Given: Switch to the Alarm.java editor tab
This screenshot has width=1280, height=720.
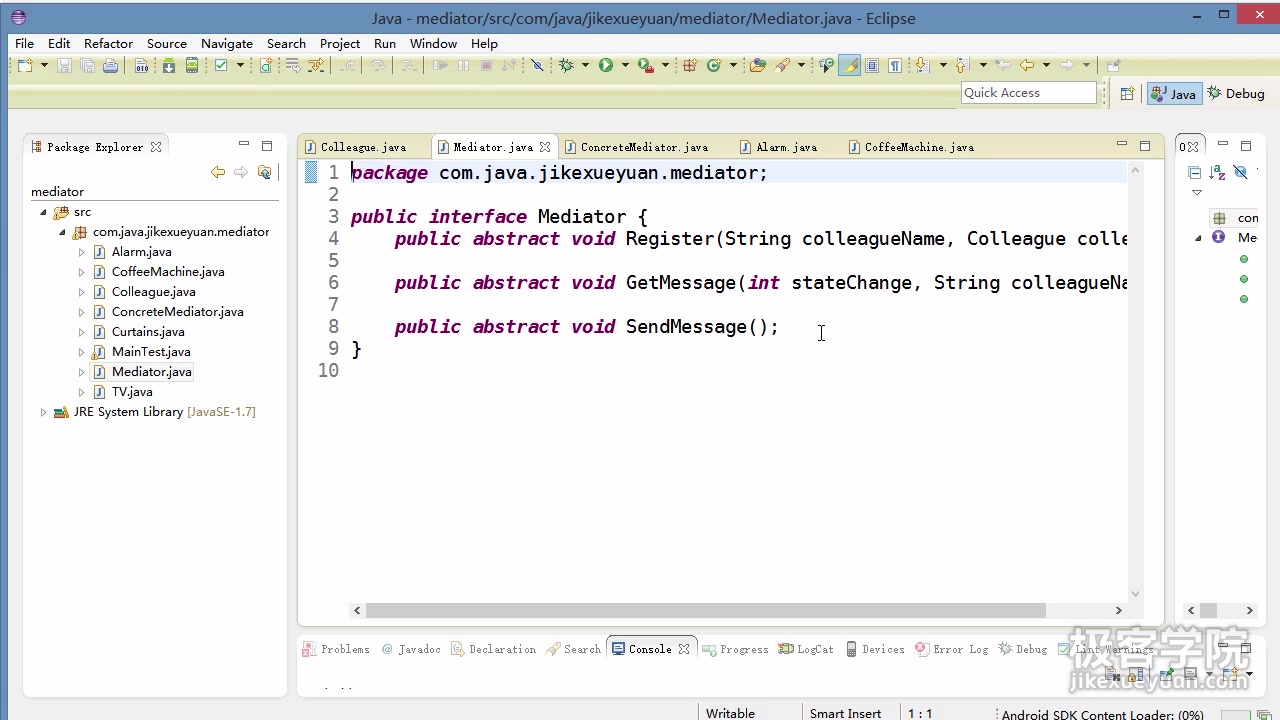Looking at the screenshot, I should pyautogui.click(x=786, y=147).
